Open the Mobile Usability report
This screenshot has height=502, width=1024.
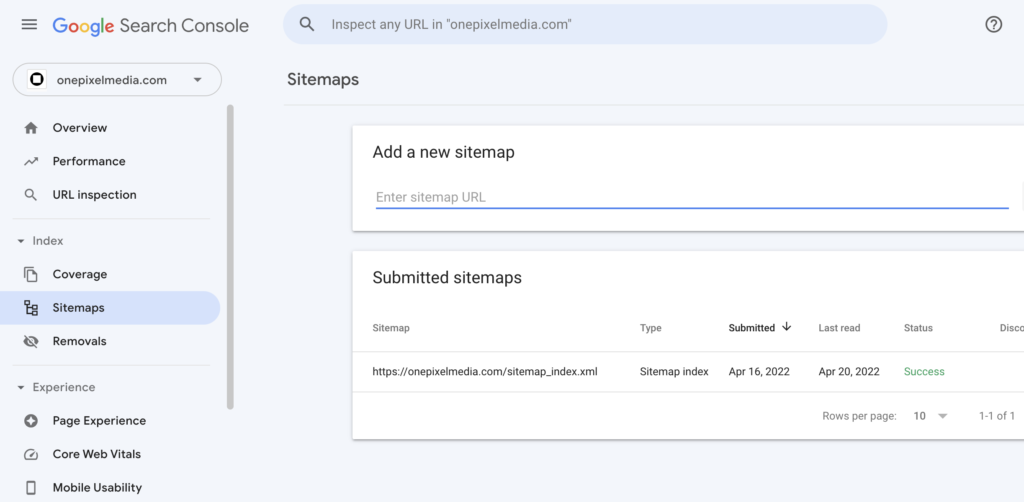pyautogui.click(x=110, y=488)
